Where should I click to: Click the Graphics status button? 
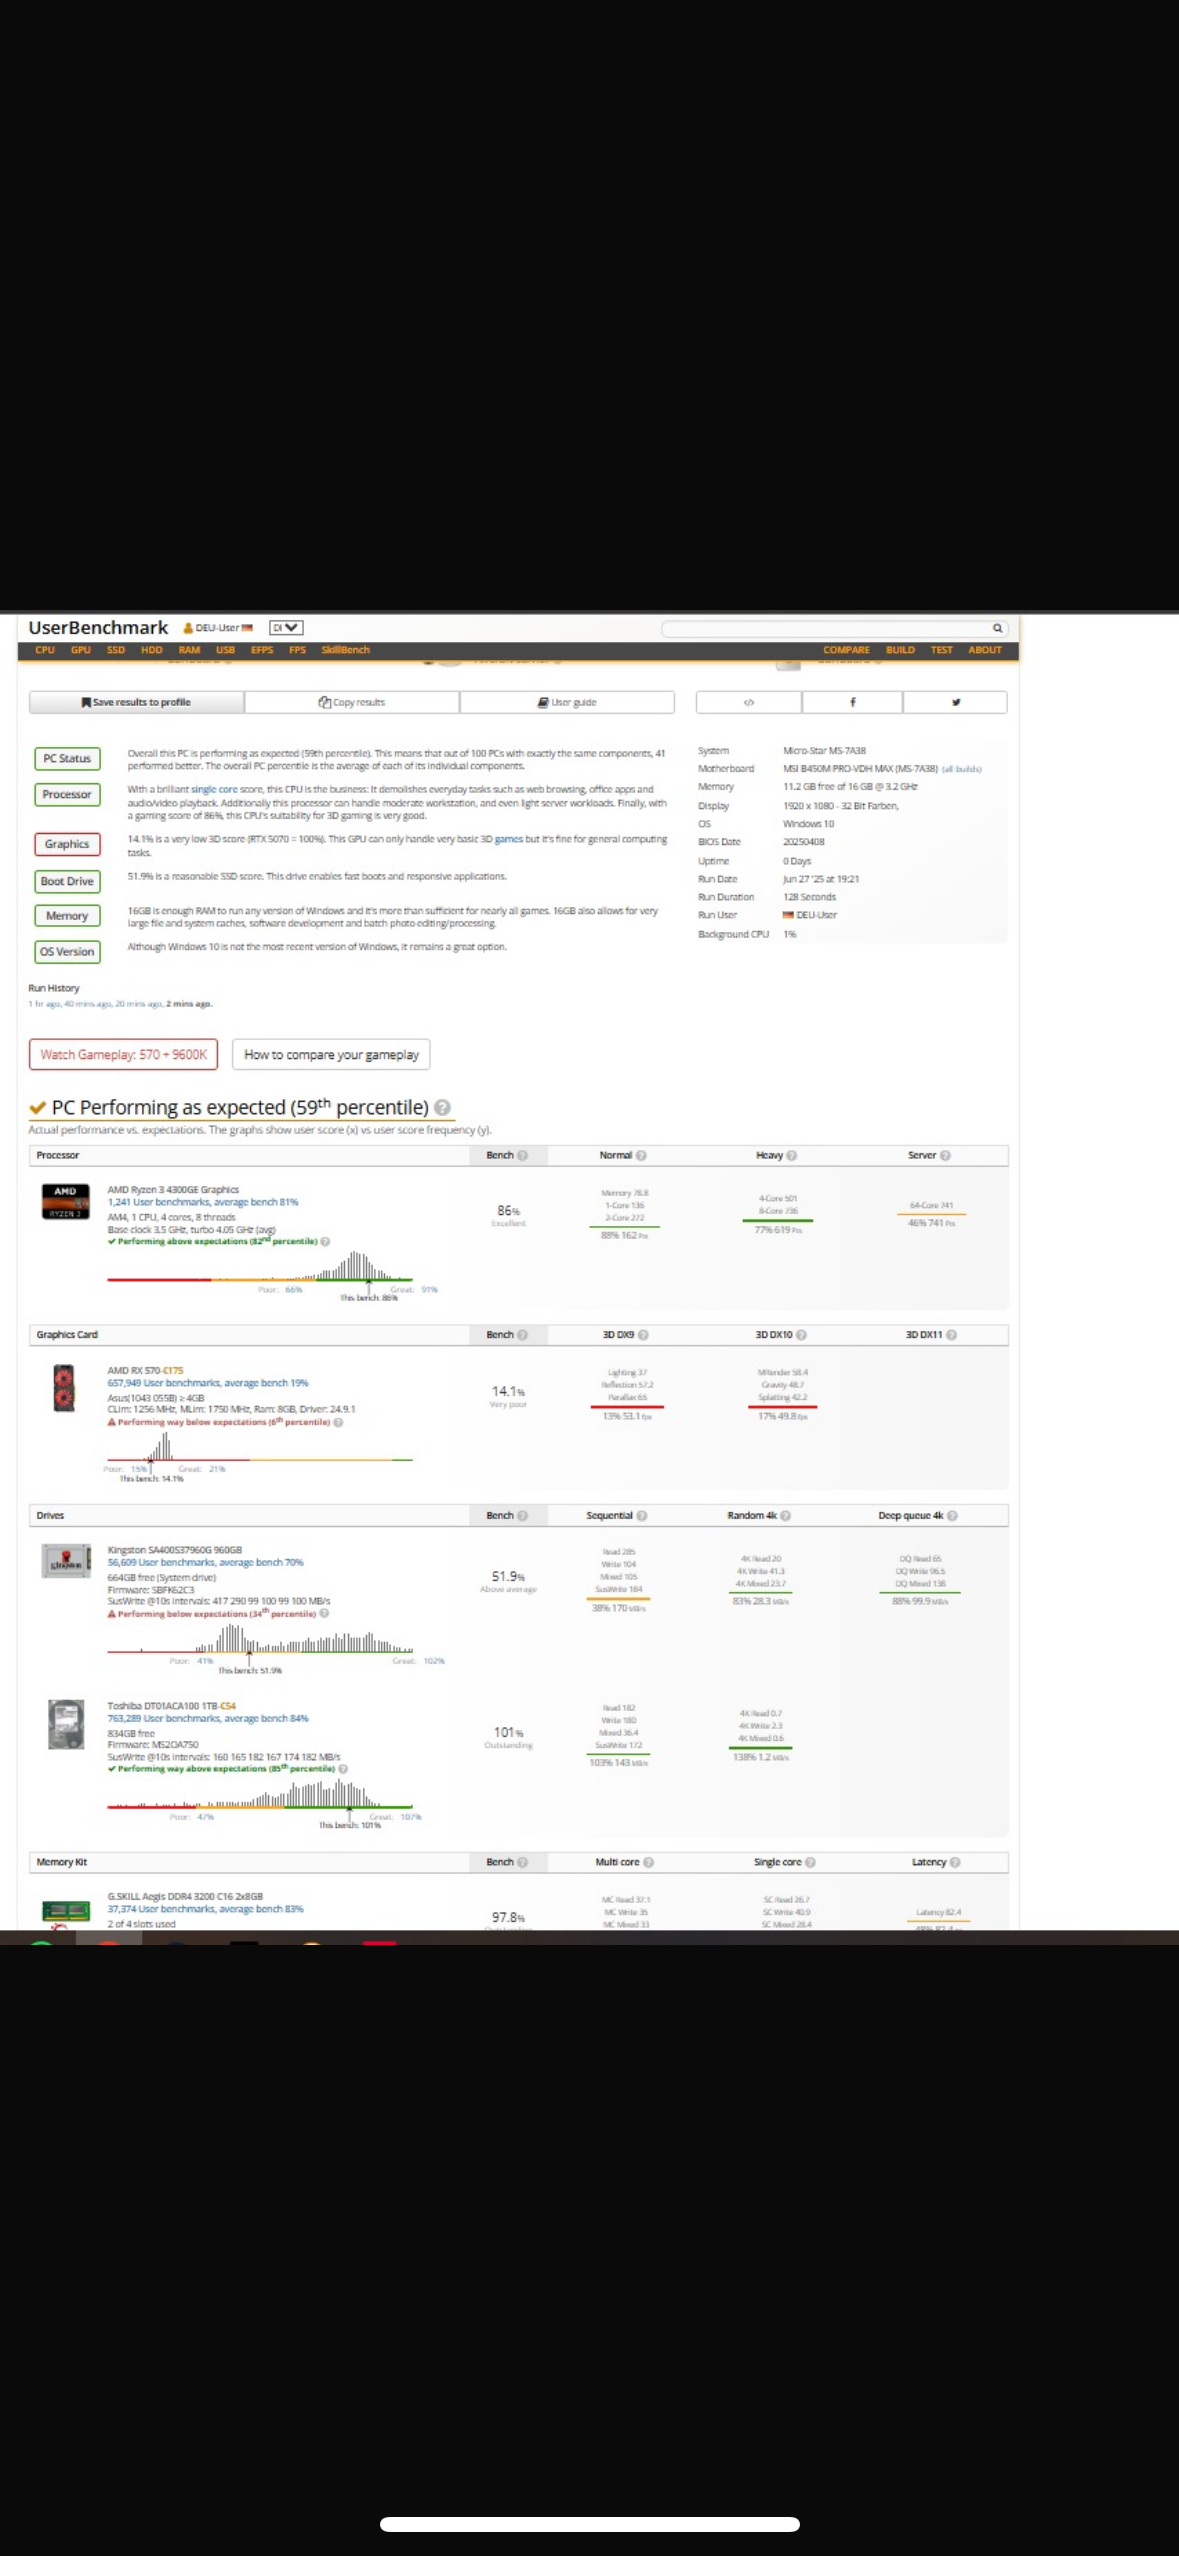(67, 844)
